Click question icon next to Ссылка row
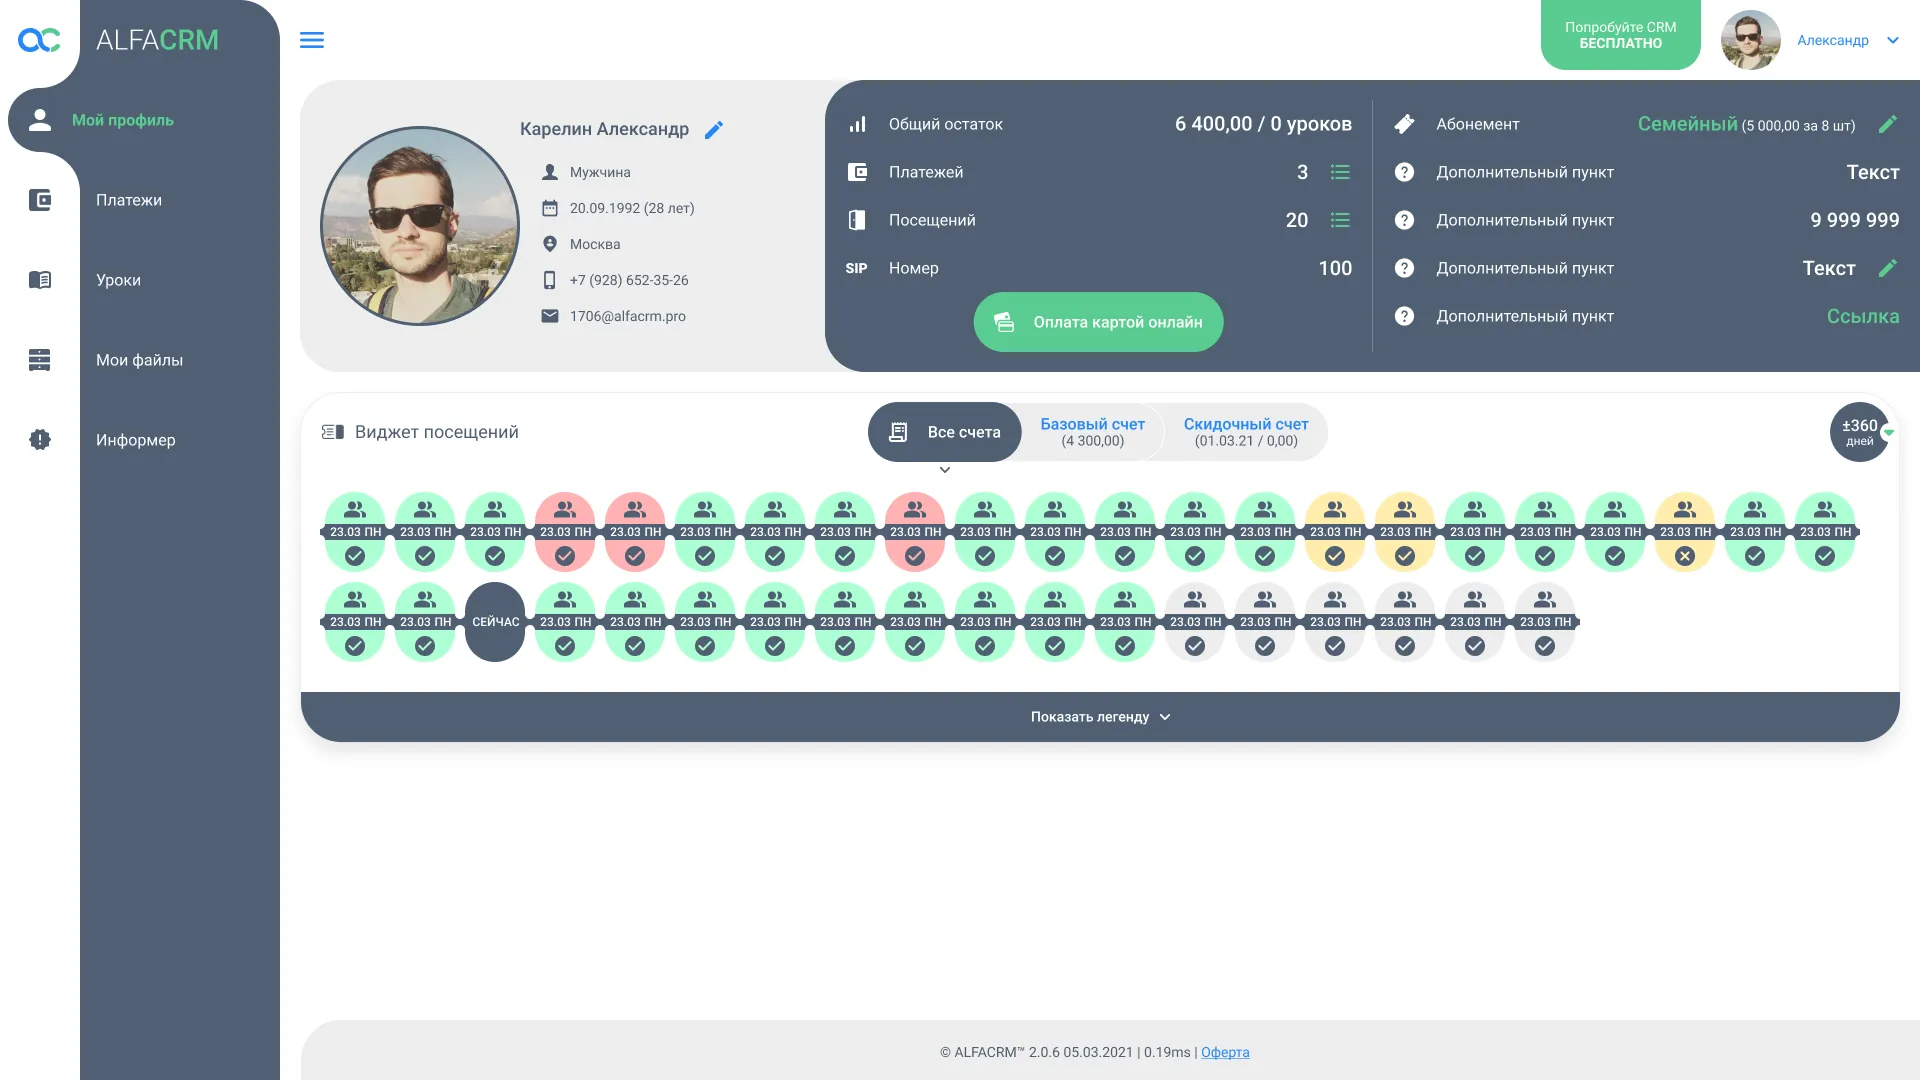The image size is (1920, 1080). point(1404,316)
